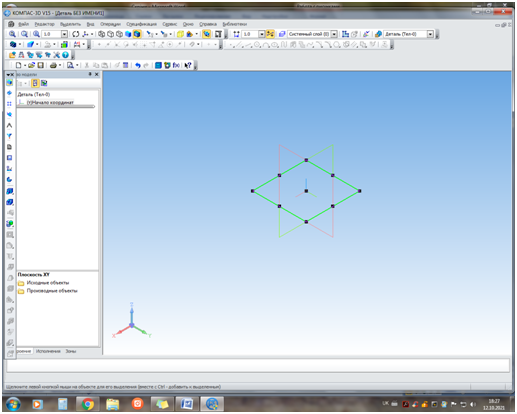Click the cut extrusion operation icon

pos(10,202)
